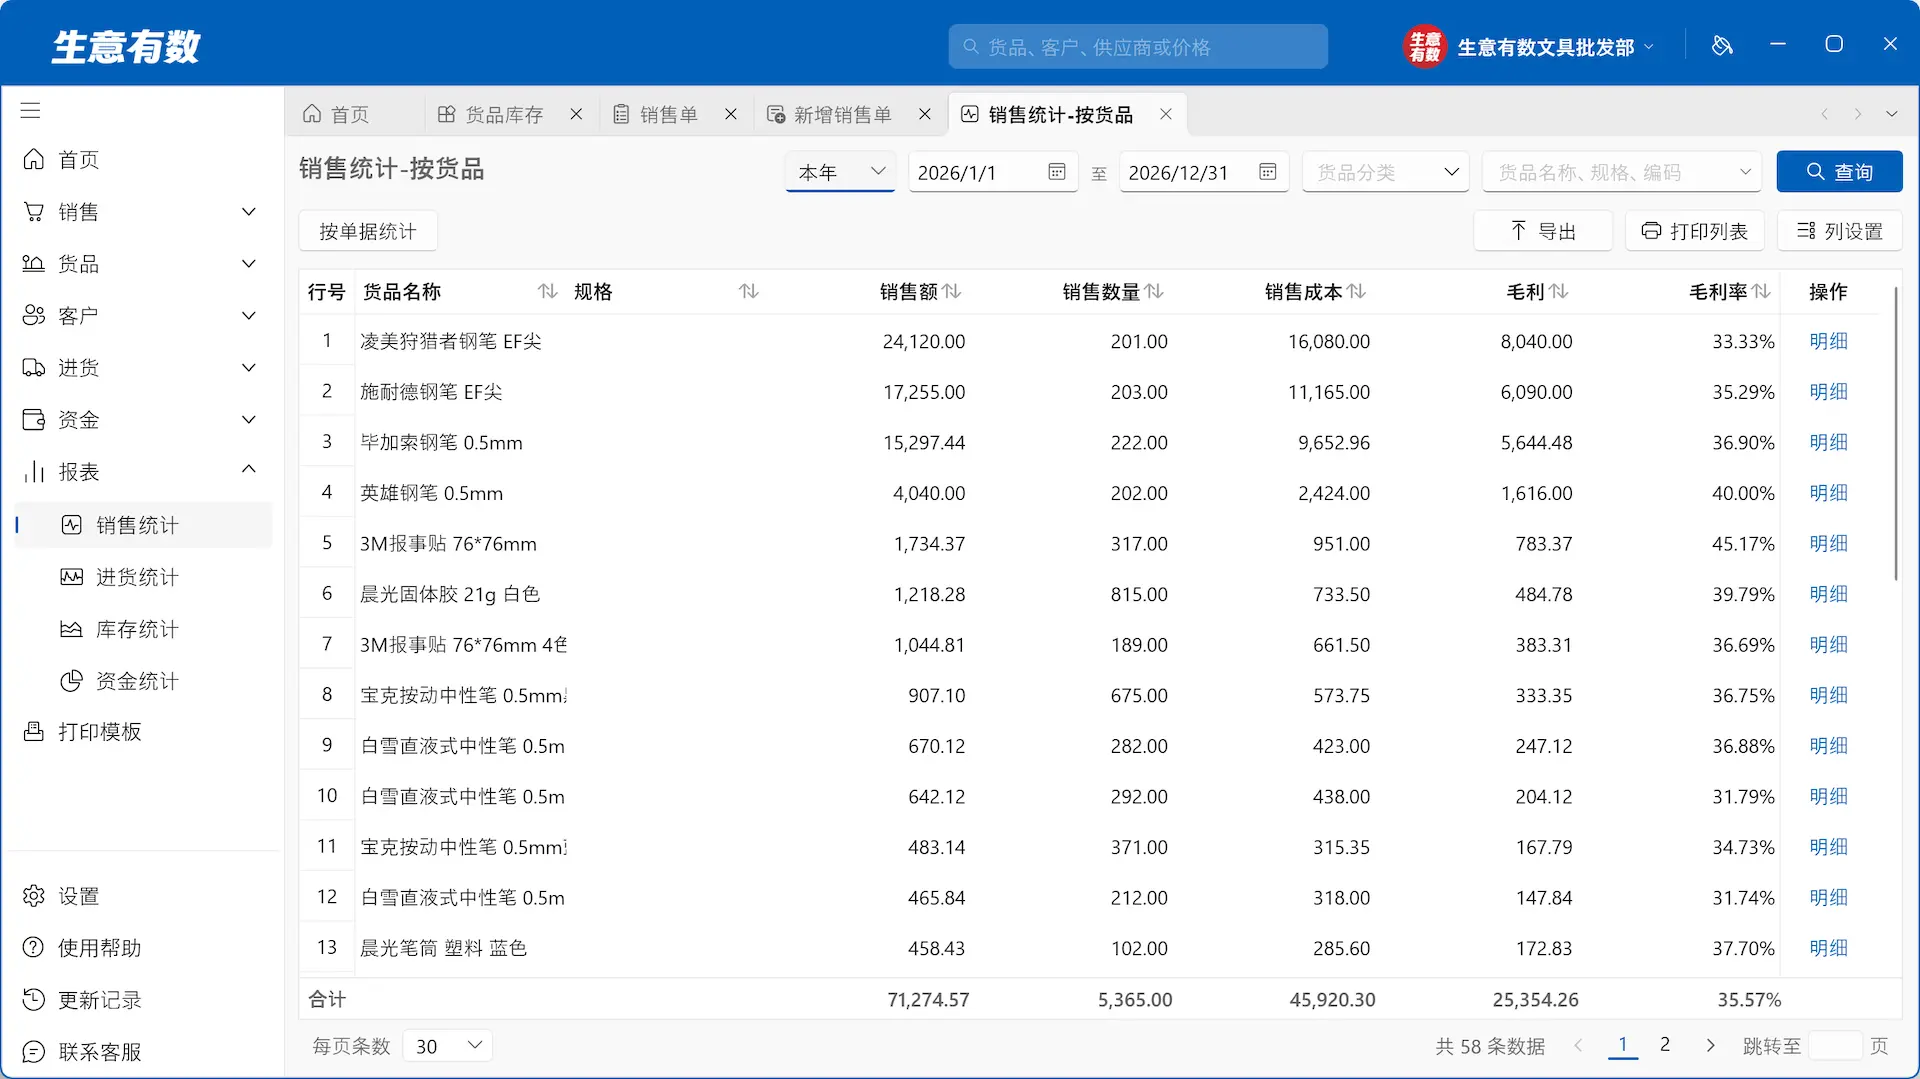Click the 导出 export button
Screen dimensions: 1920x1079
pos(1543,231)
